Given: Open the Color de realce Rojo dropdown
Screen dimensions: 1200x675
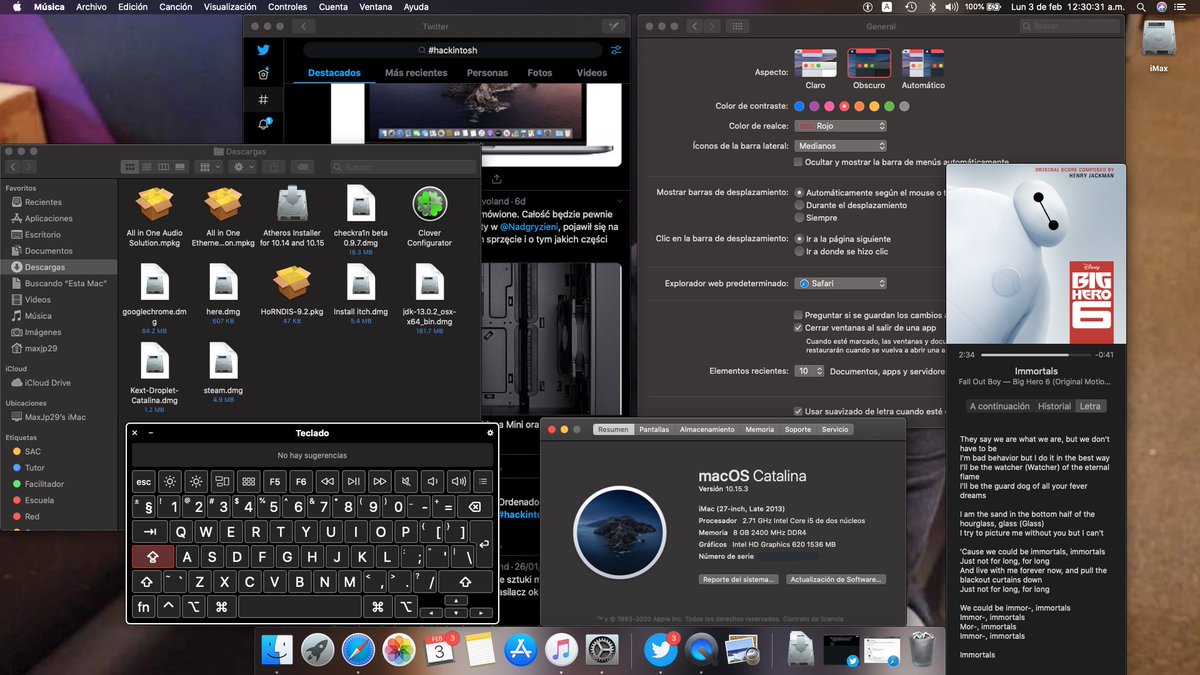Looking at the screenshot, I should click(840, 126).
